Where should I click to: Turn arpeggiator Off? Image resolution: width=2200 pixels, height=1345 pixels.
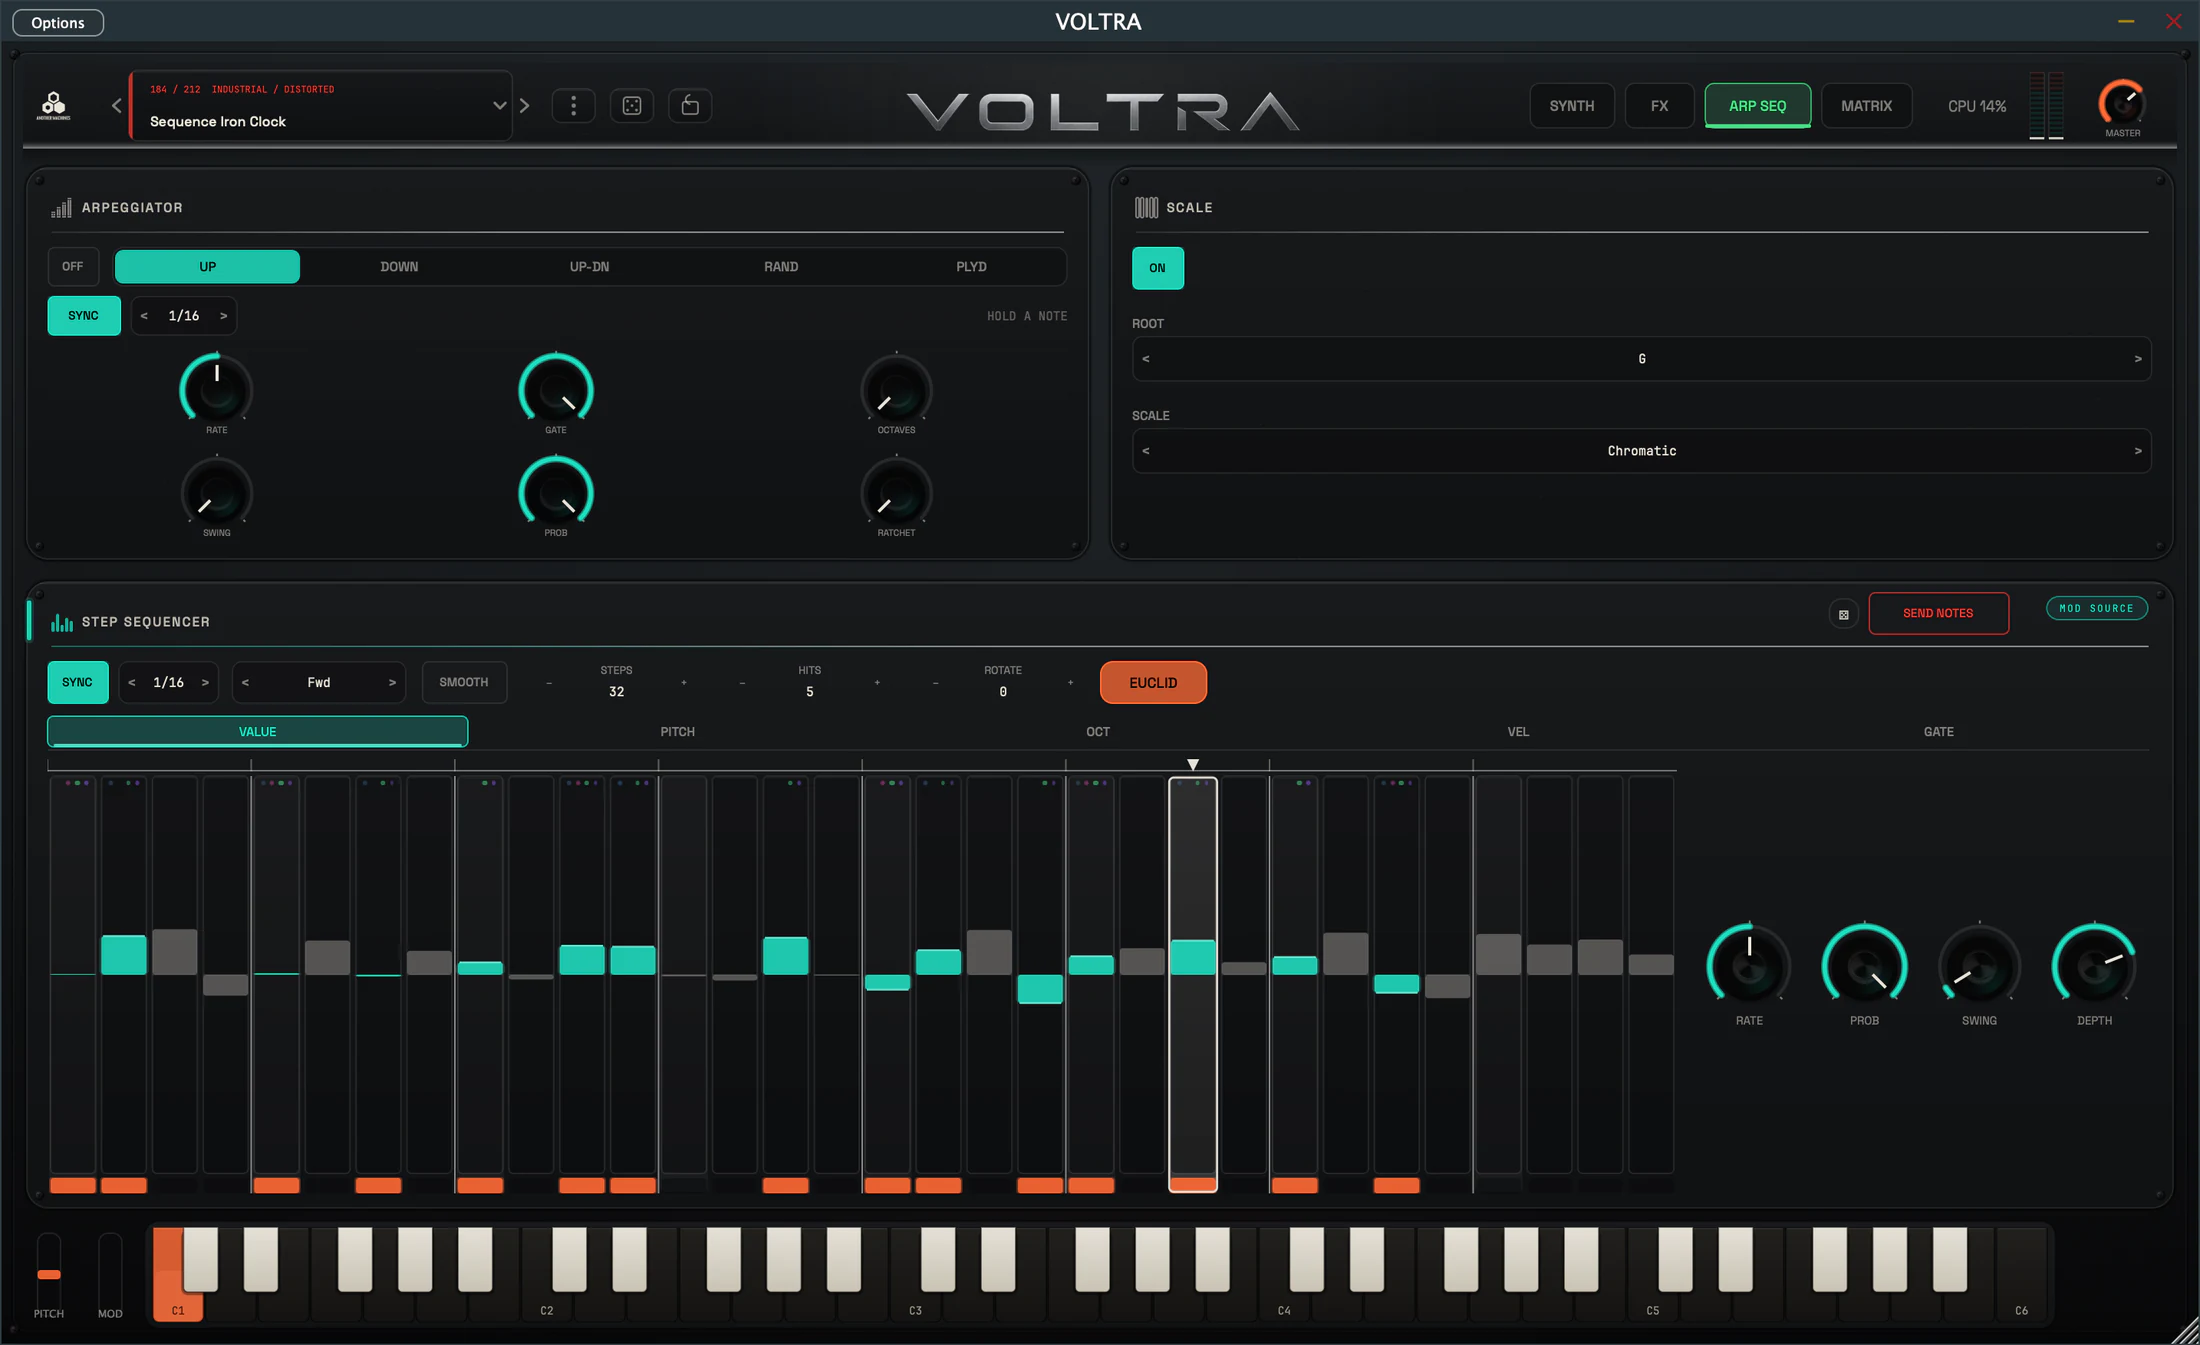click(x=73, y=267)
